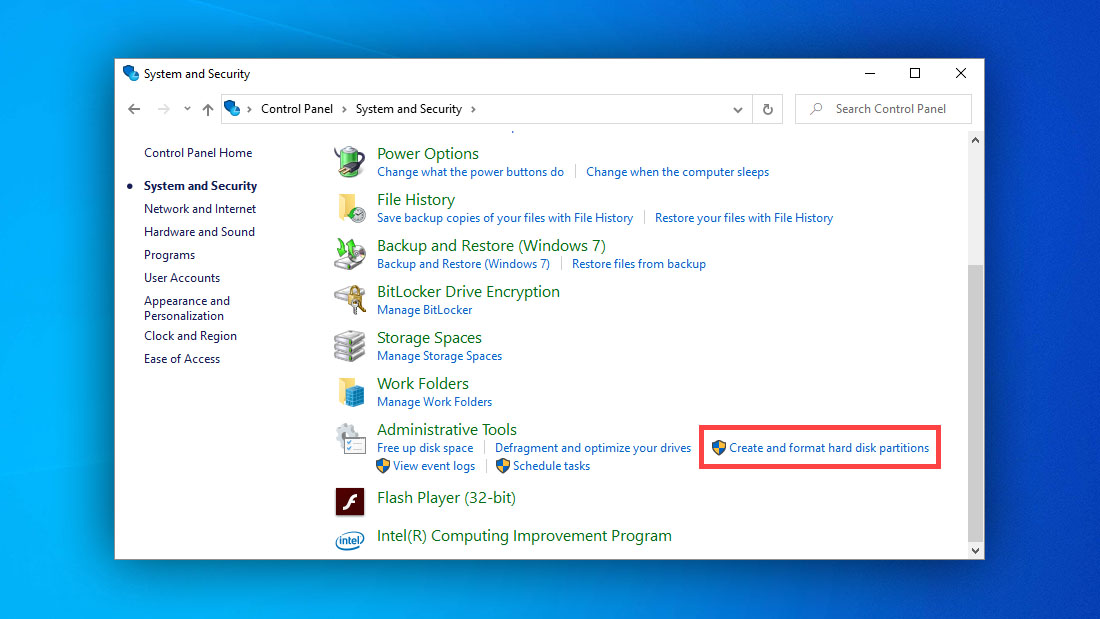Open Appearance and Personalization category
This screenshot has height=619, width=1100.
187,308
